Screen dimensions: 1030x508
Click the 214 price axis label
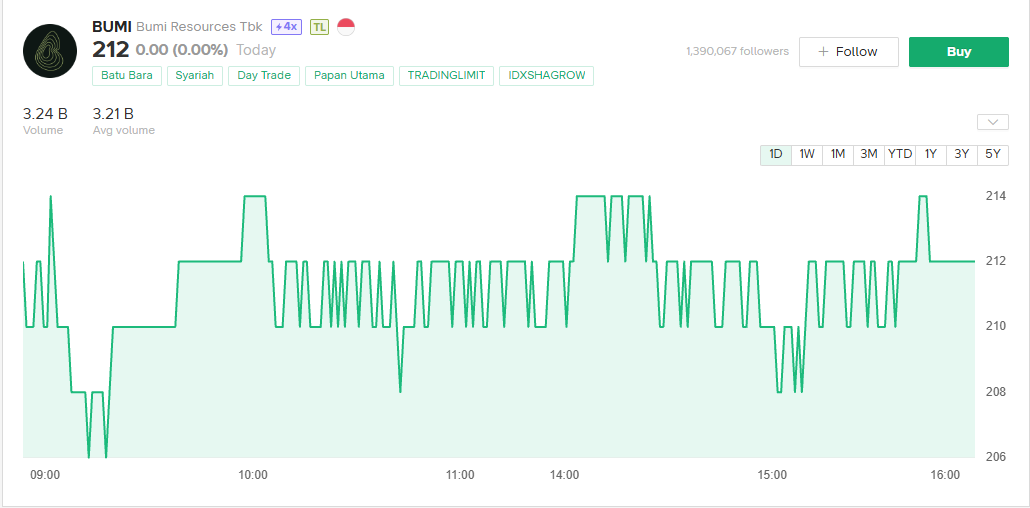[996, 196]
